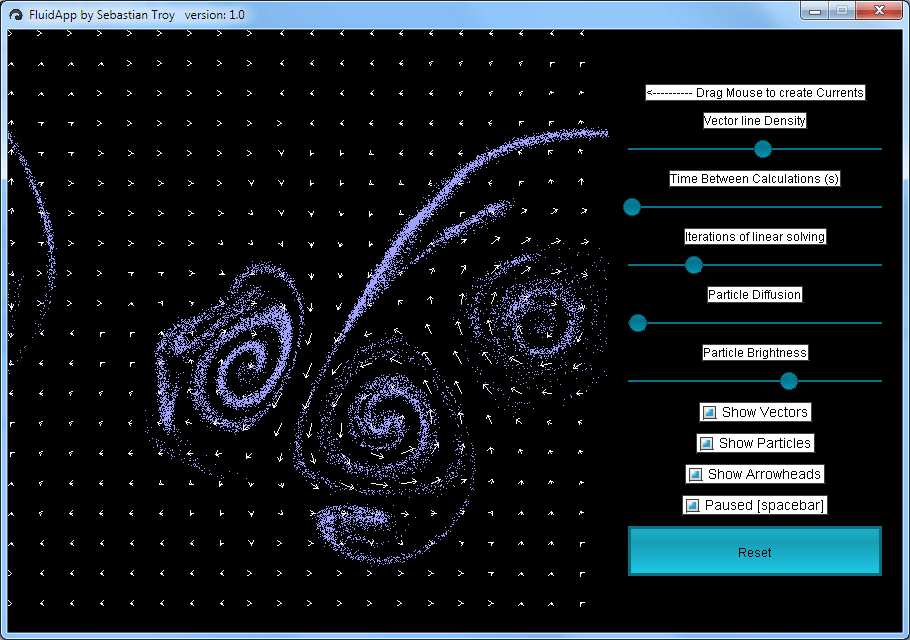This screenshot has height=640, width=910.
Task: Toggle the Show Particles checkbox
Action: (x=706, y=444)
